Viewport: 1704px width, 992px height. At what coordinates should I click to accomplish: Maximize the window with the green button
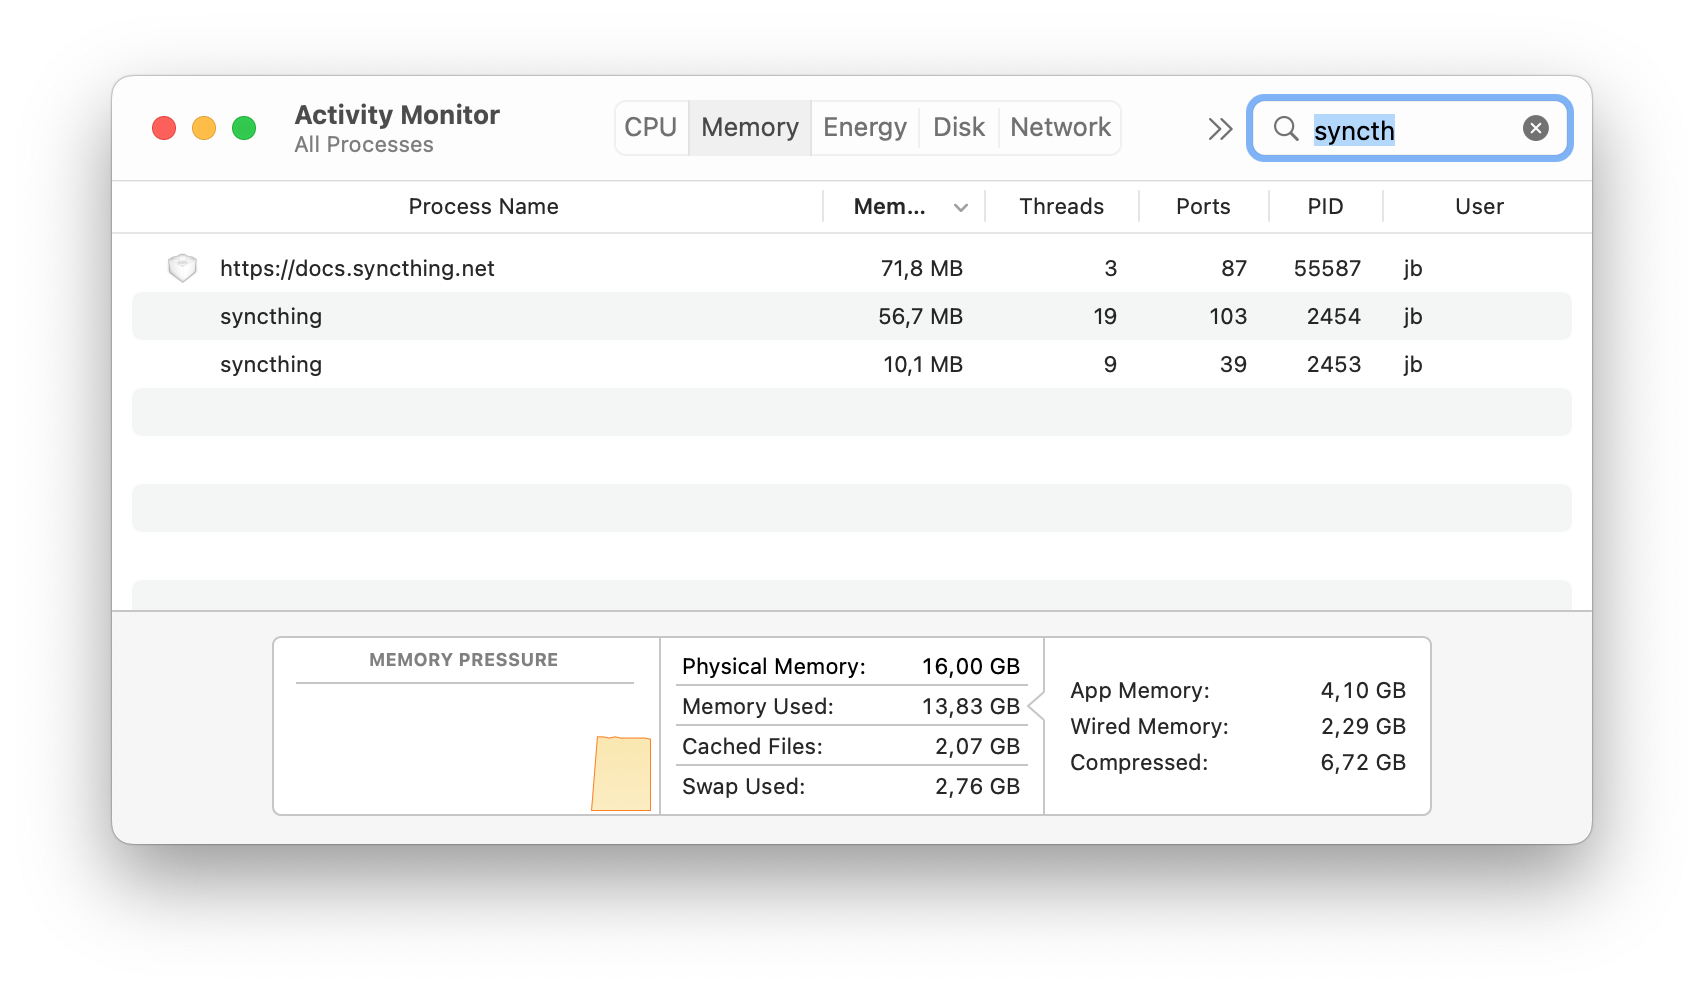(x=244, y=128)
